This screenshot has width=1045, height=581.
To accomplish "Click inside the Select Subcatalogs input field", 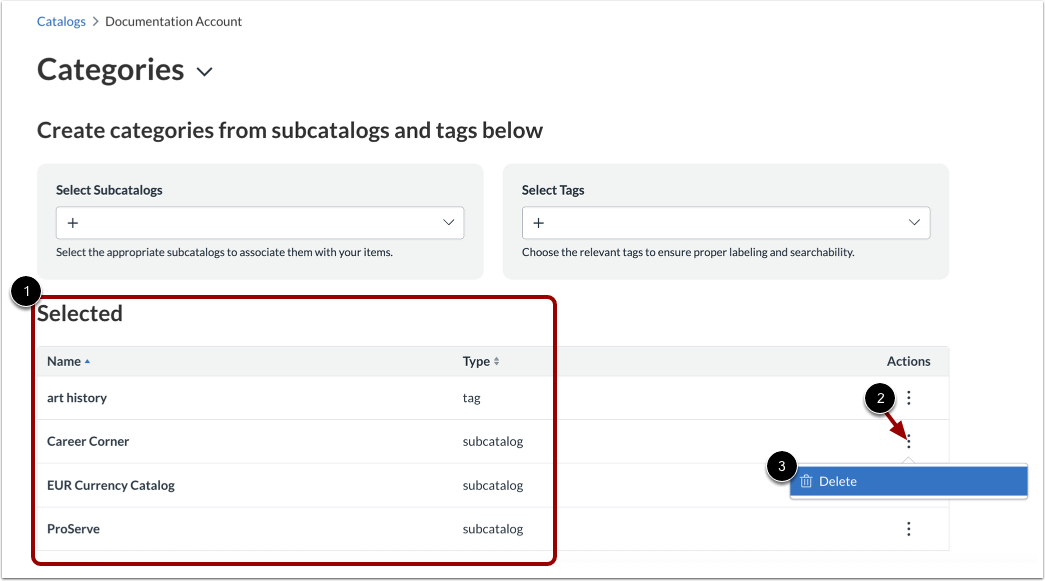I will [250, 222].
